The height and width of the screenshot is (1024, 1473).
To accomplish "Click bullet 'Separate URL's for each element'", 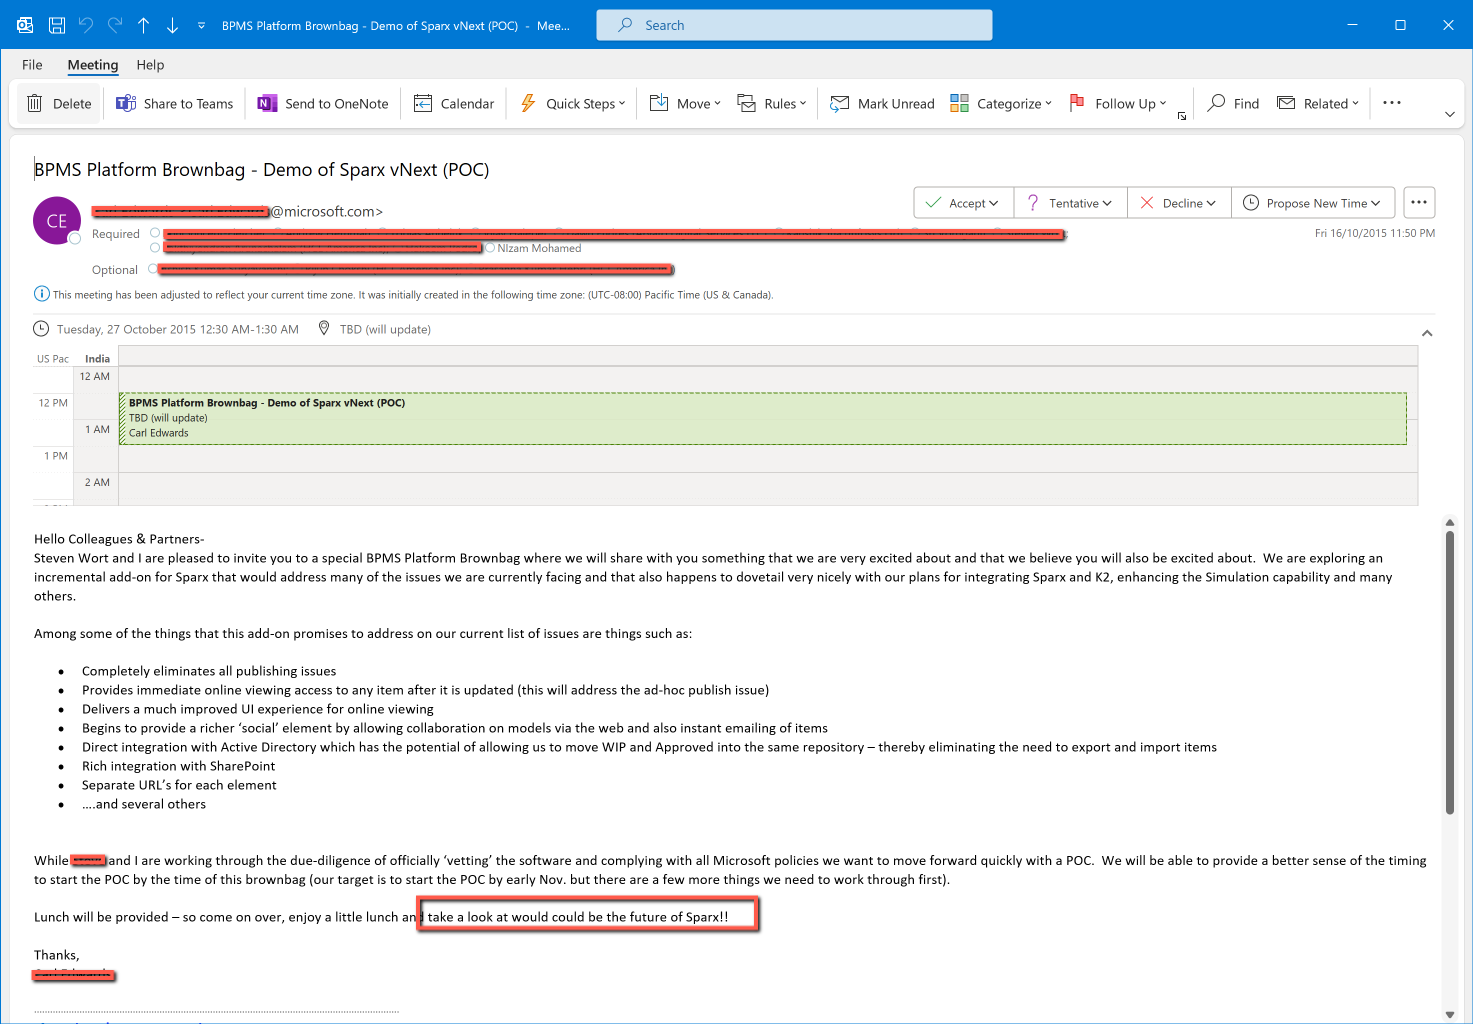I will pos(179,785).
